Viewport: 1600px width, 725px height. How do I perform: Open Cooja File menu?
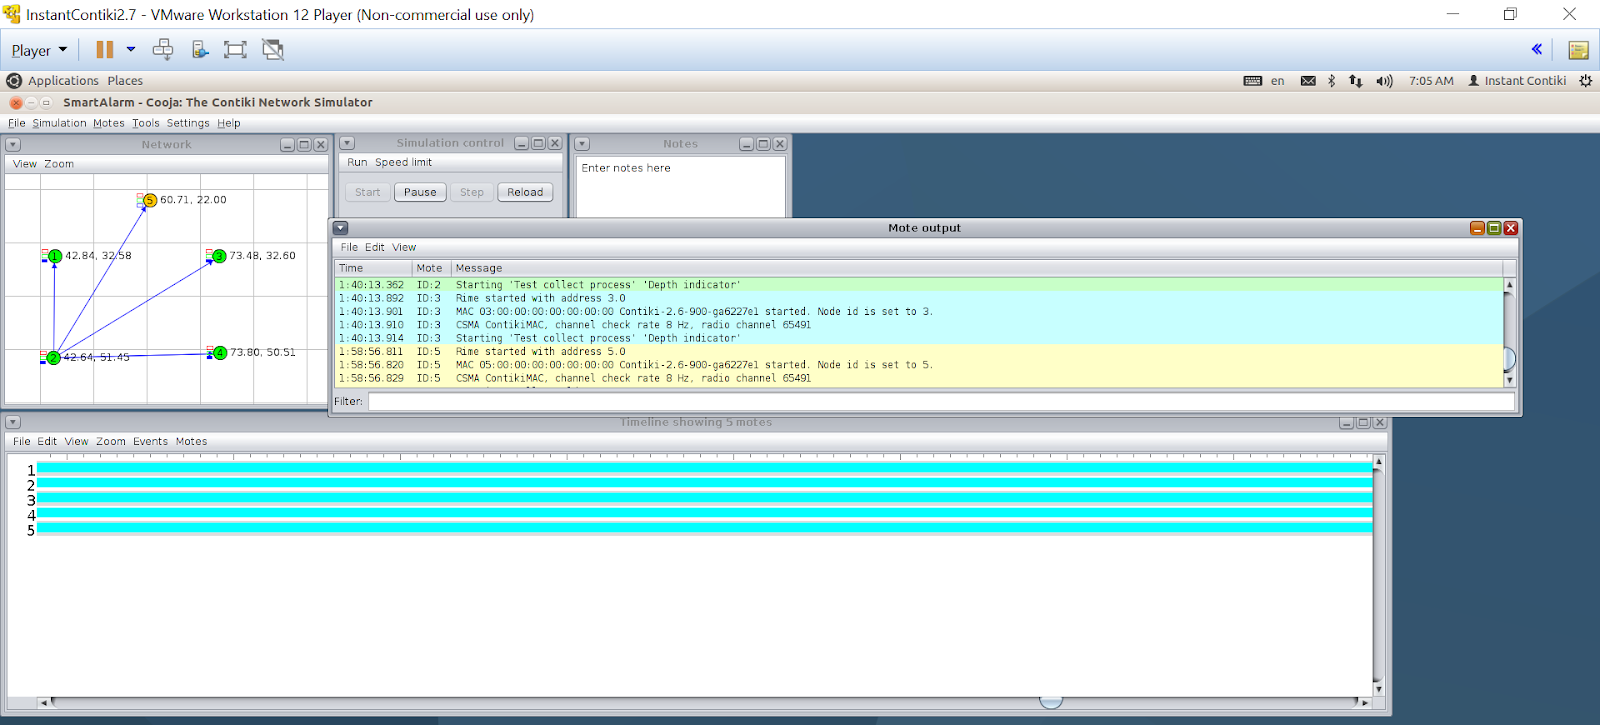tap(17, 123)
